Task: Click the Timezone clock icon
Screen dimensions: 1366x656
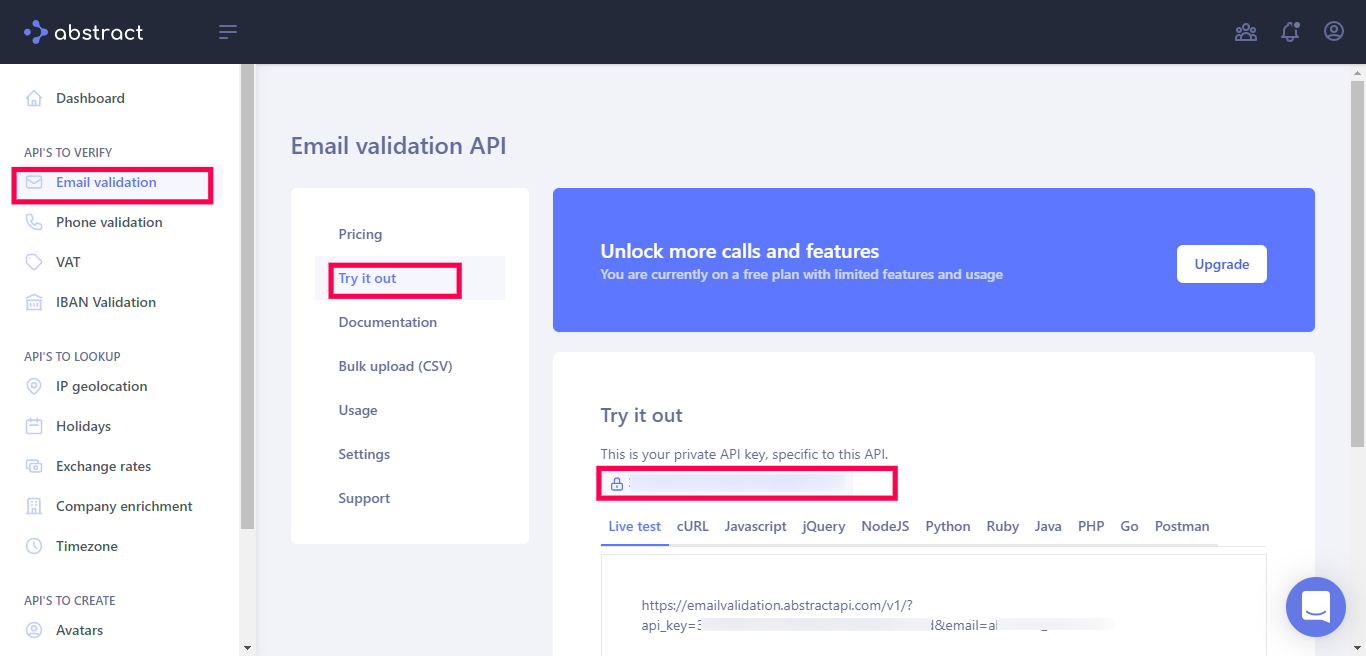Action: click(x=34, y=546)
